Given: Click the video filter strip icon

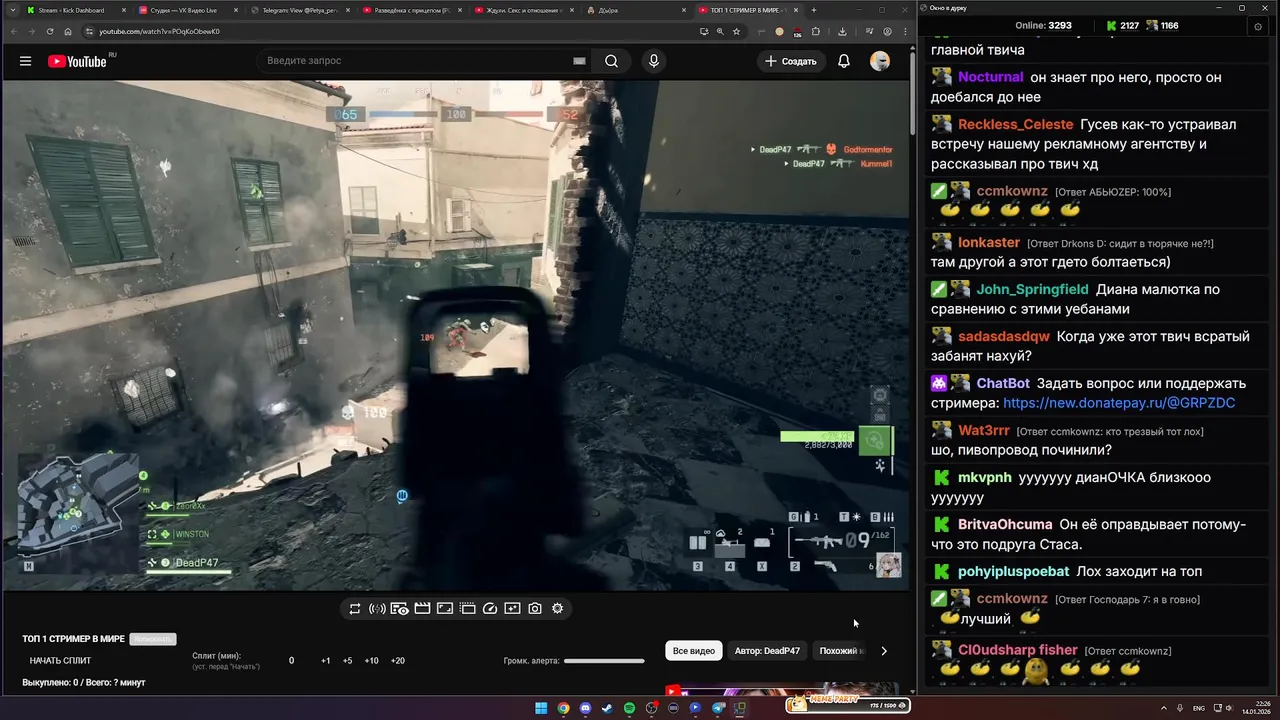Looking at the screenshot, I should [467, 608].
